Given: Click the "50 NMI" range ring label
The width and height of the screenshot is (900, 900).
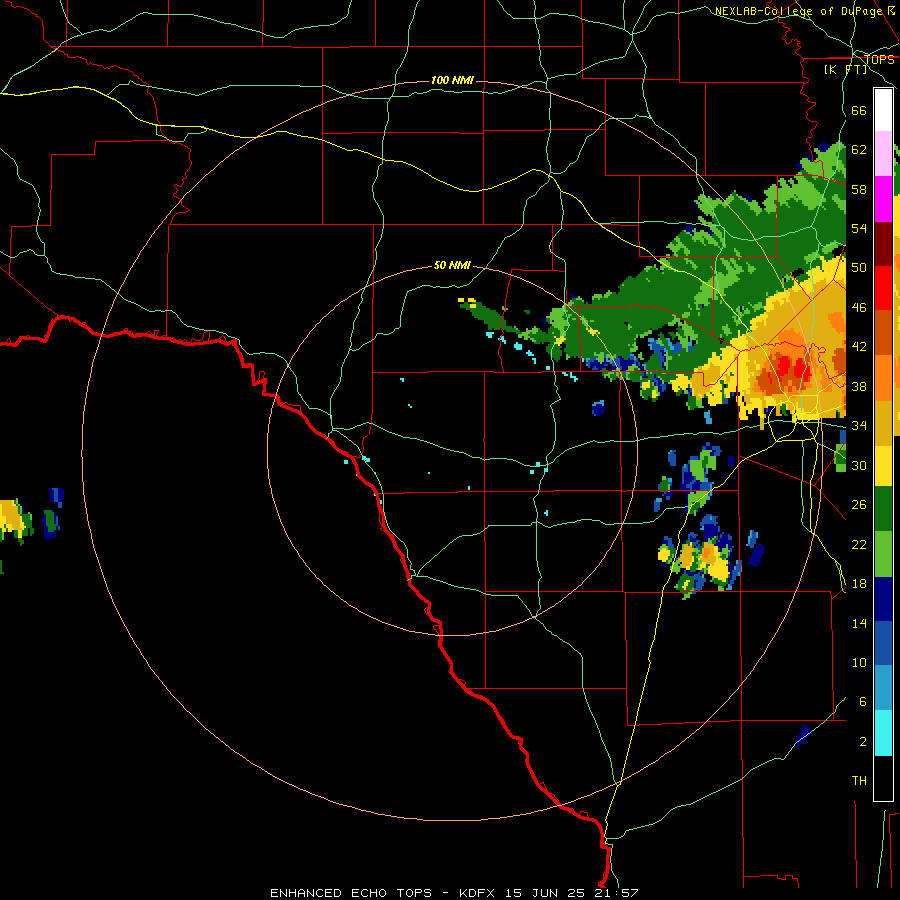Looking at the screenshot, I should click(452, 265).
